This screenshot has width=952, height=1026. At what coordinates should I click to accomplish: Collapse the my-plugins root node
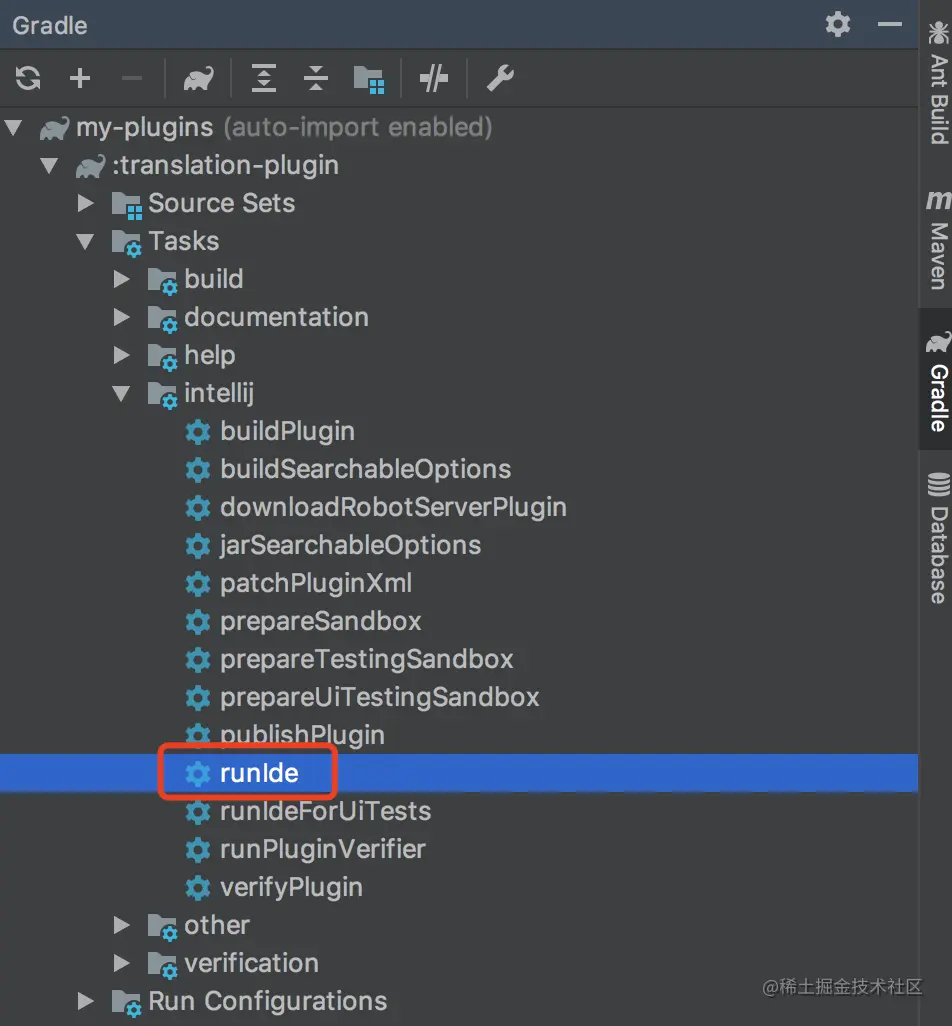14,127
